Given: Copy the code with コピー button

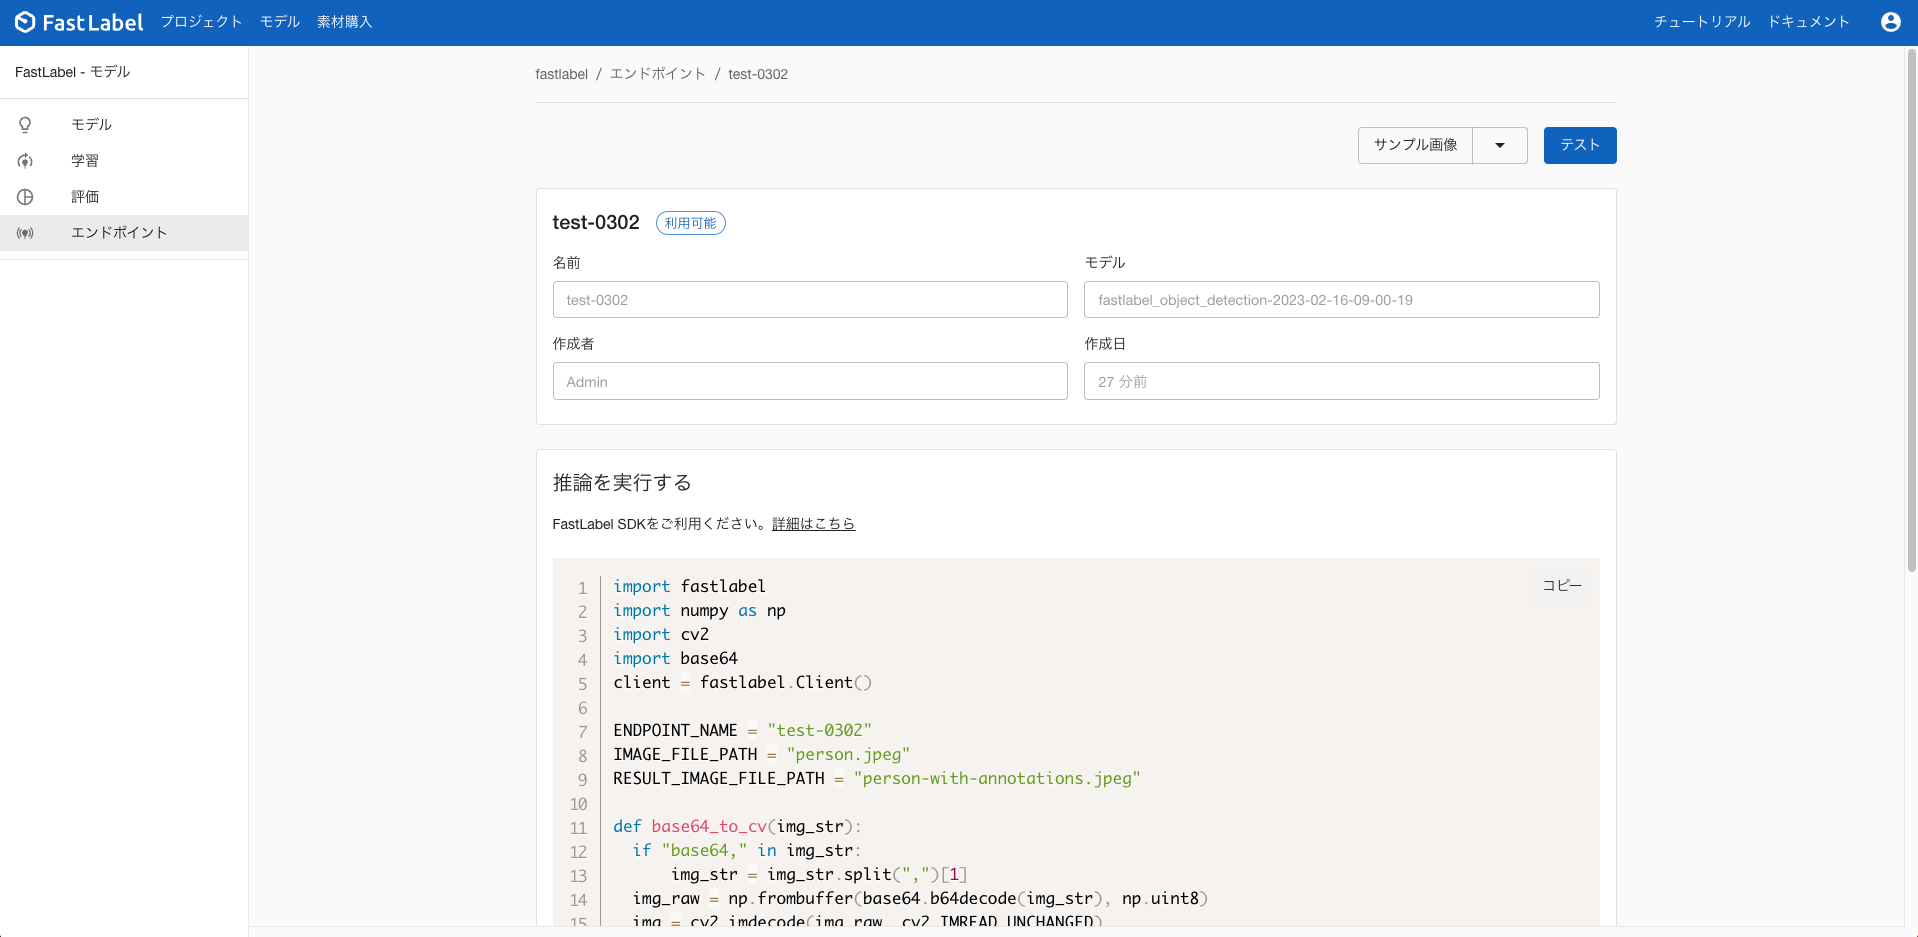Looking at the screenshot, I should (x=1562, y=586).
